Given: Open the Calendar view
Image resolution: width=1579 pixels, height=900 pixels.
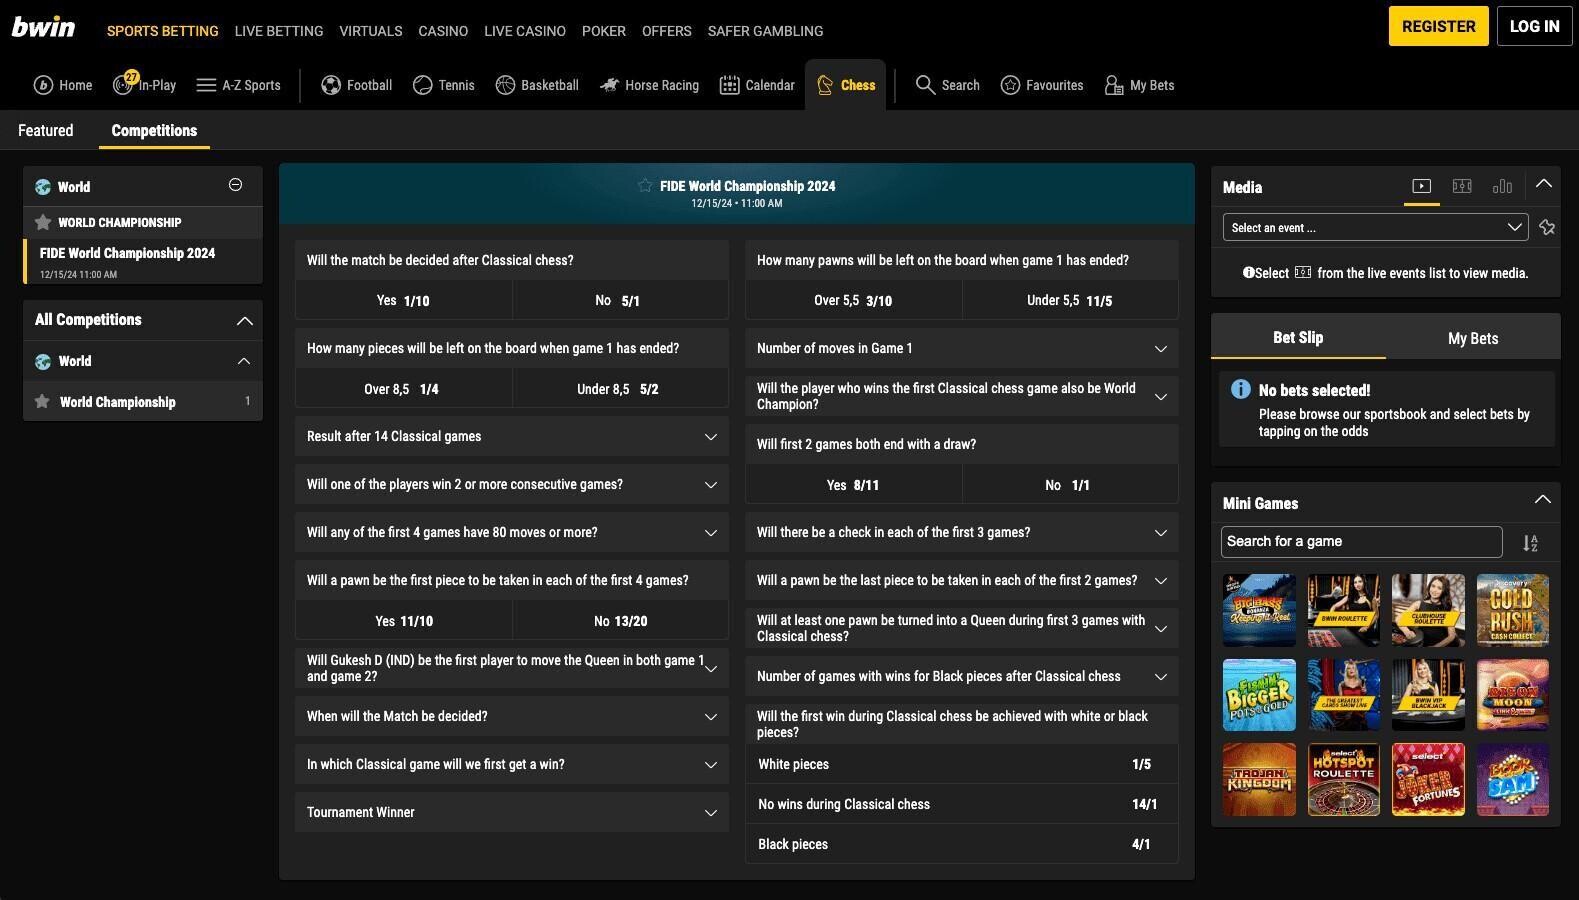Looking at the screenshot, I should click(x=757, y=85).
